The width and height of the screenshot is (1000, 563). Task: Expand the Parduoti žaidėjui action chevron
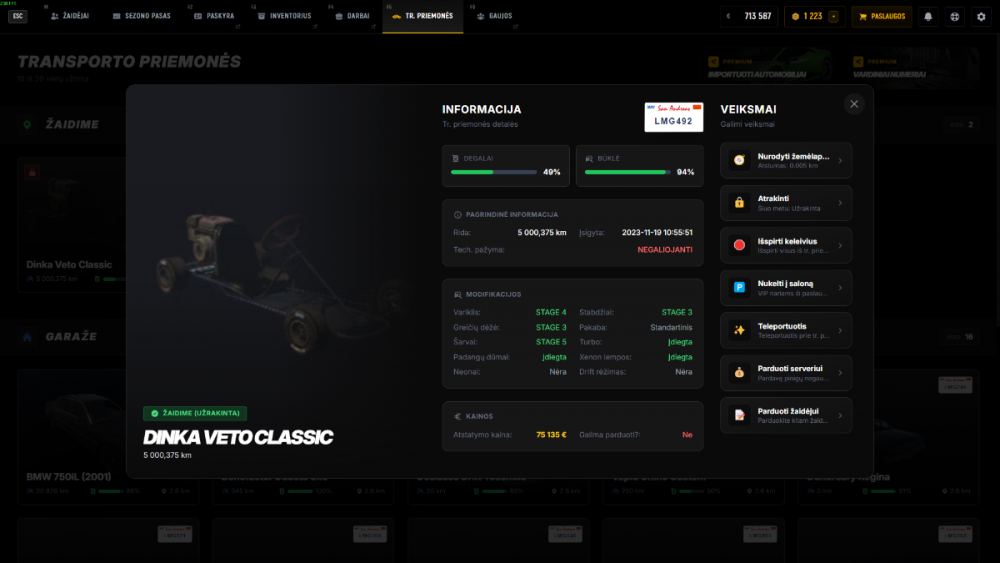(840, 415)
